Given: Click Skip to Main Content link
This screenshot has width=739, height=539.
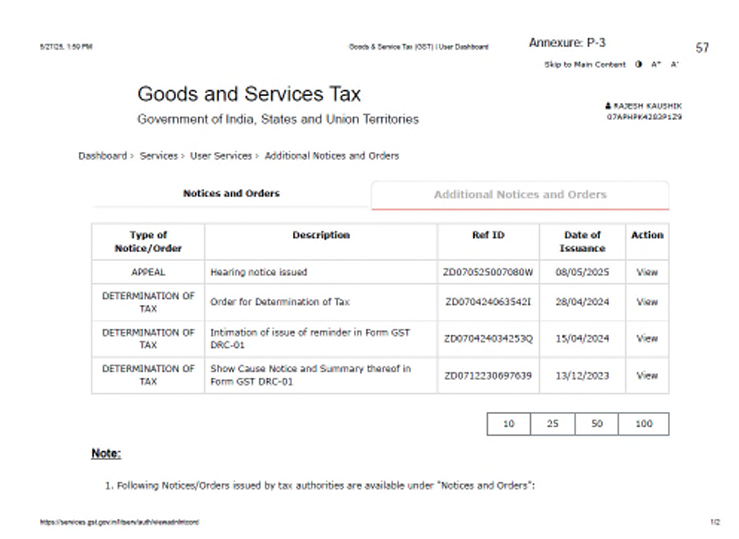Looking at the screenshot, I should point(585,64).
